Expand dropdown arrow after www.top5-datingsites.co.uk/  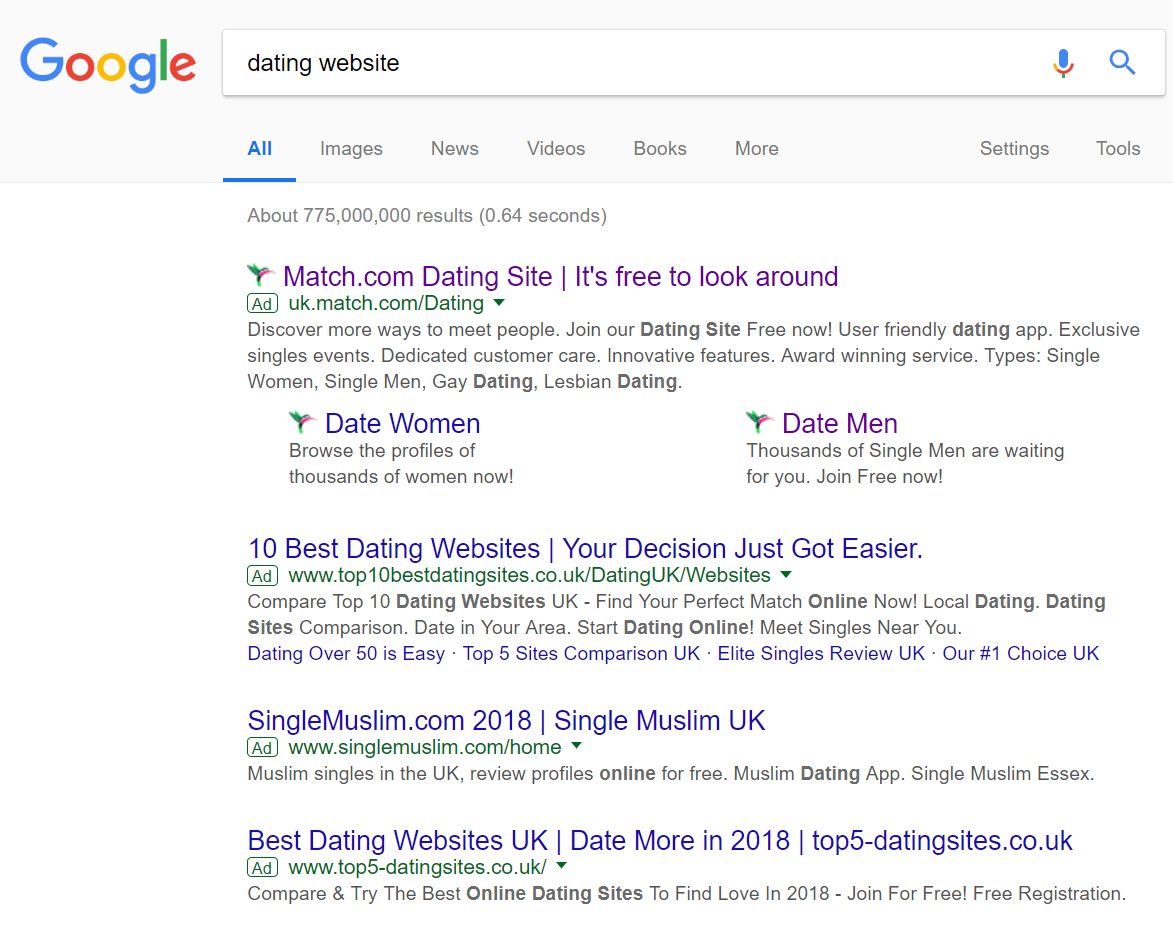(x=562, y=866)
